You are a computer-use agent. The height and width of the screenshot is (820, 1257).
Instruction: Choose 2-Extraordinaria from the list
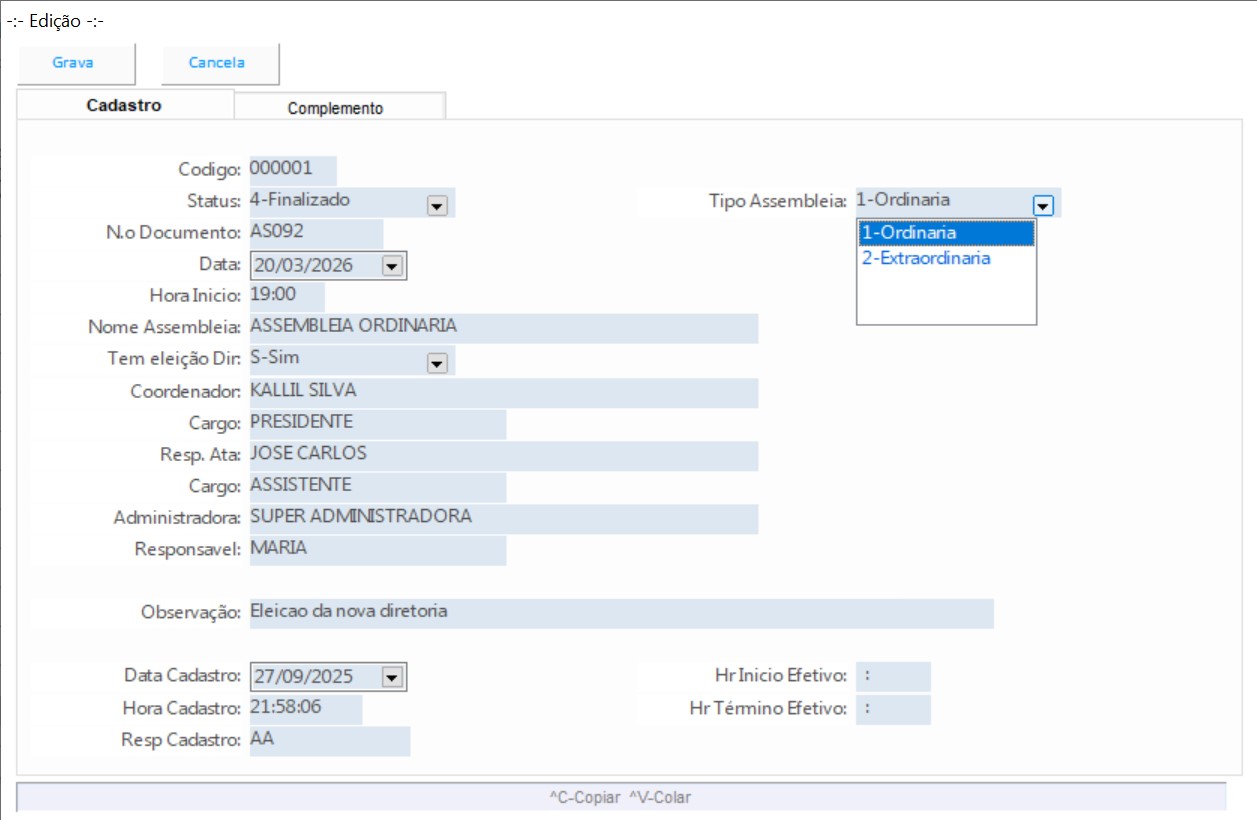(926, 258)
